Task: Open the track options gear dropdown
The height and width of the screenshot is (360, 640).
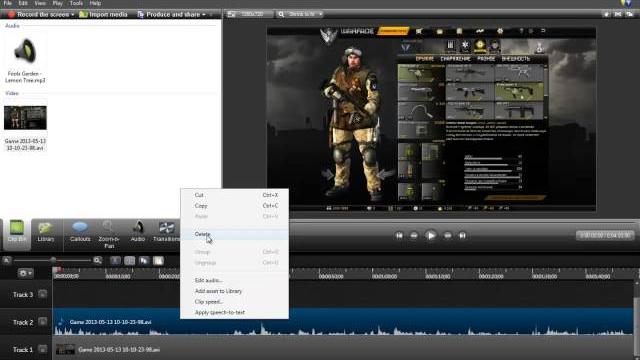Action: [25, 273]
